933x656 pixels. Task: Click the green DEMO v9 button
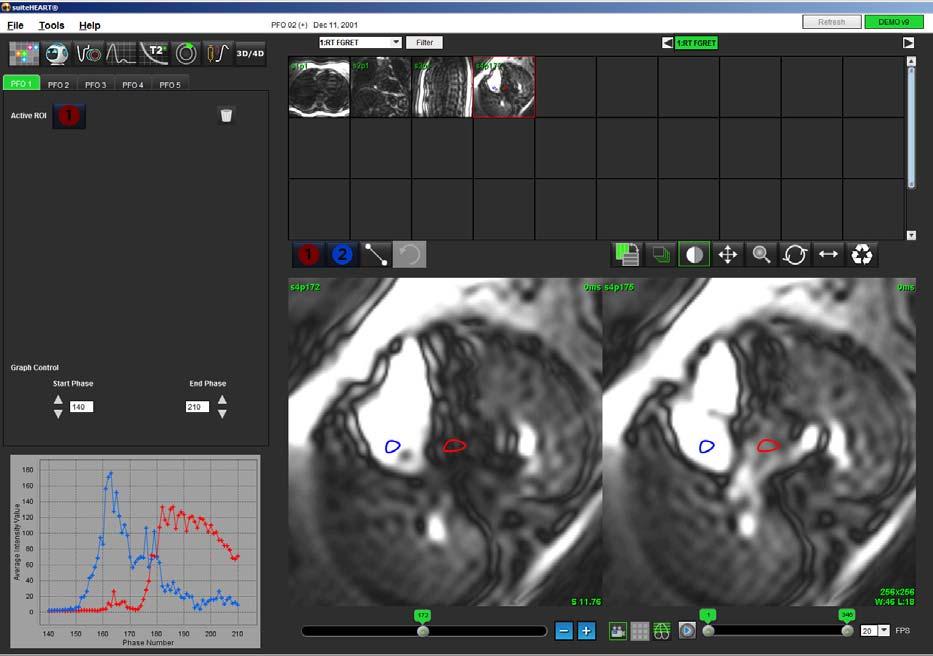(x=894, y=22)
